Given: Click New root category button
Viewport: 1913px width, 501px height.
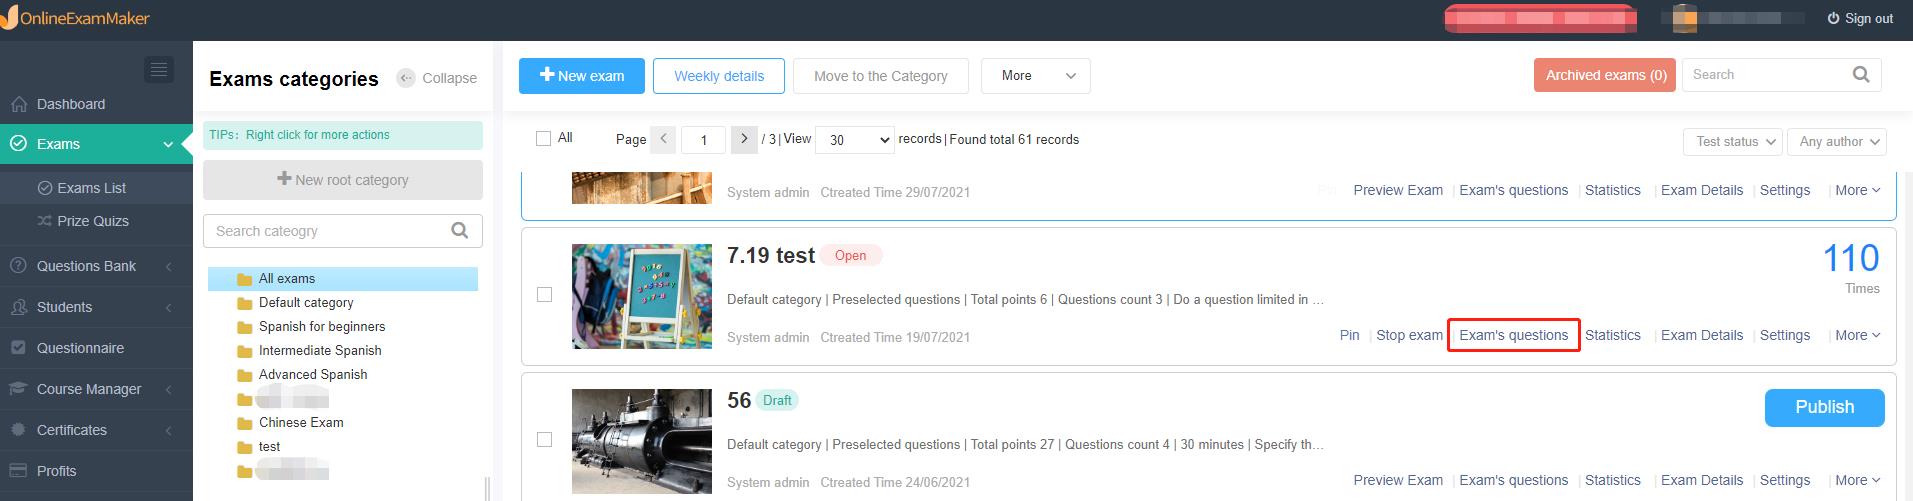Looking at the screenshot, I should point(343,180).
